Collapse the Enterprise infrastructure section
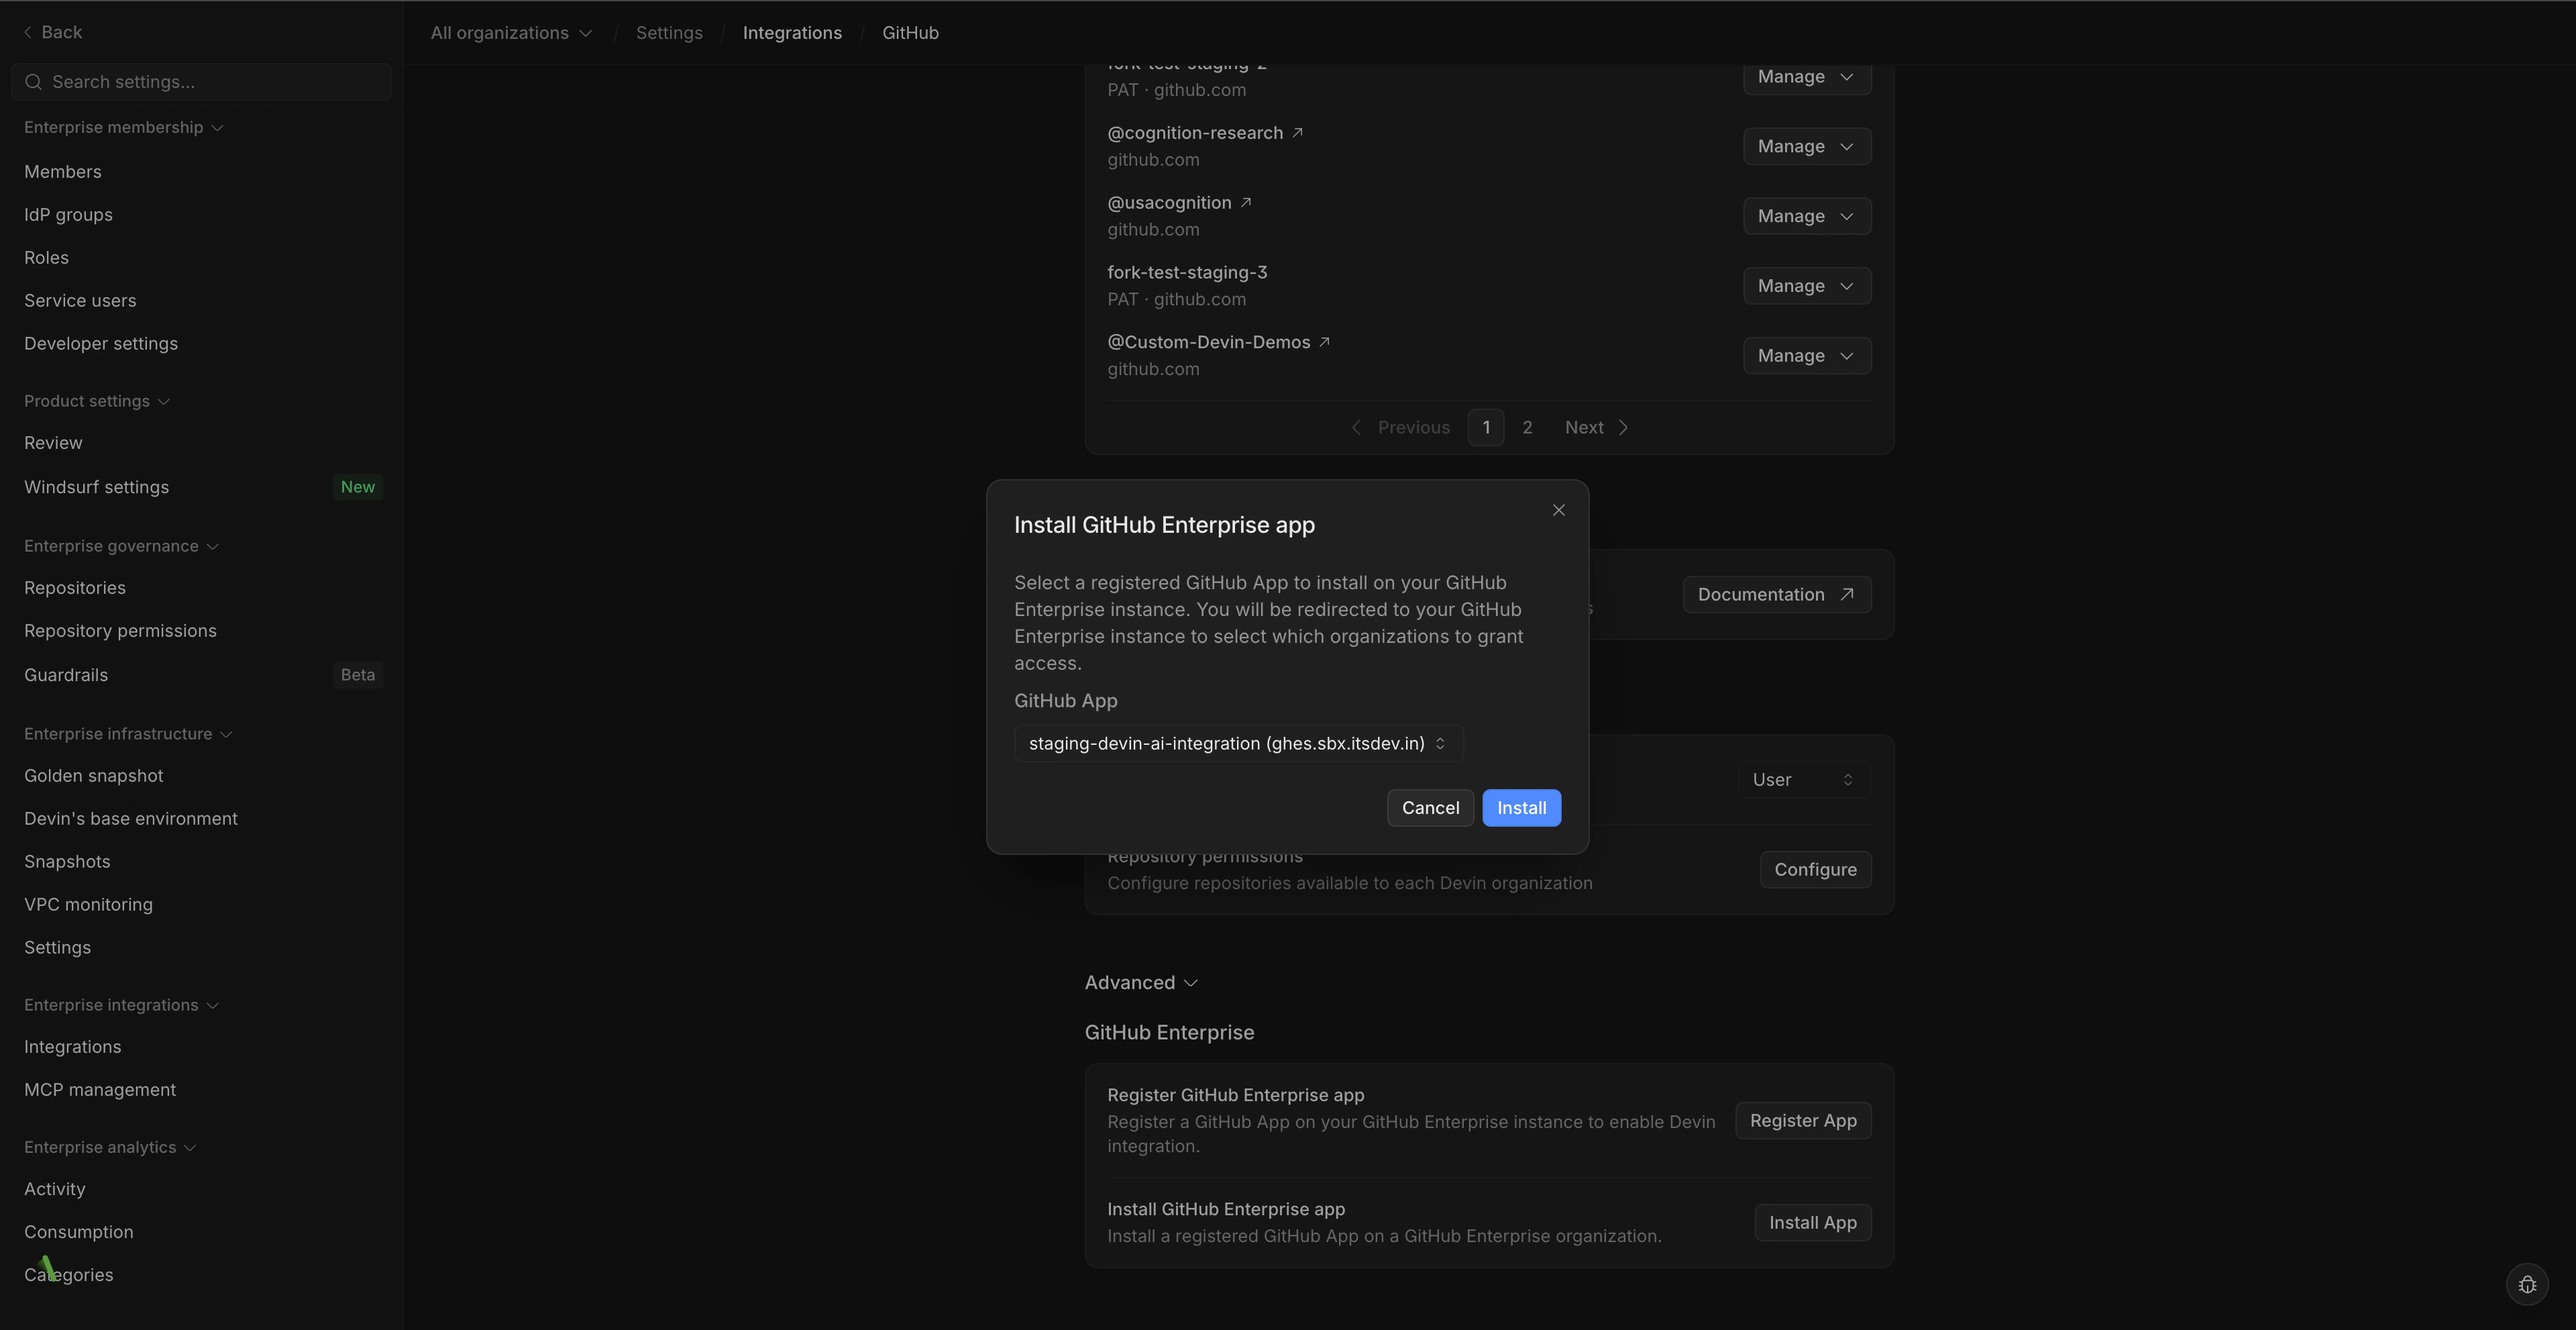The image size is (2576, 1330). tap(128, 734)
